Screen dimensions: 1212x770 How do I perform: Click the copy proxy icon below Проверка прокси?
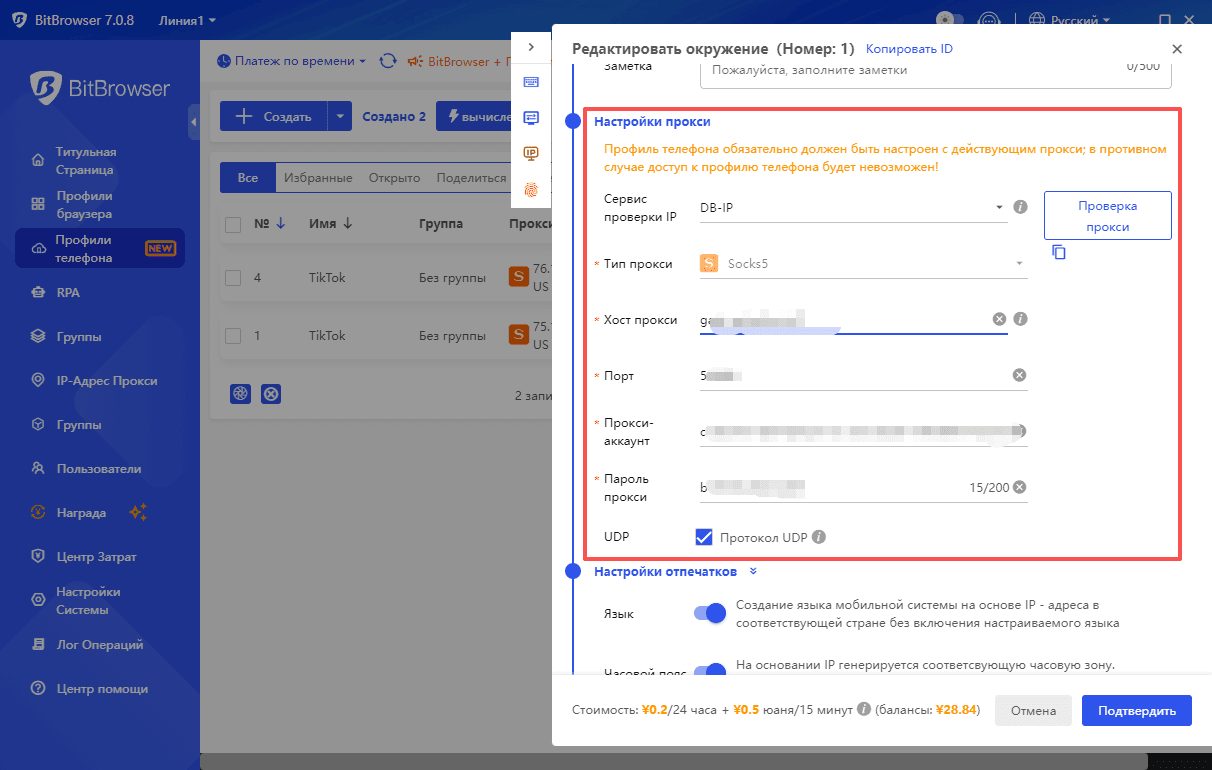(1059, 253)
